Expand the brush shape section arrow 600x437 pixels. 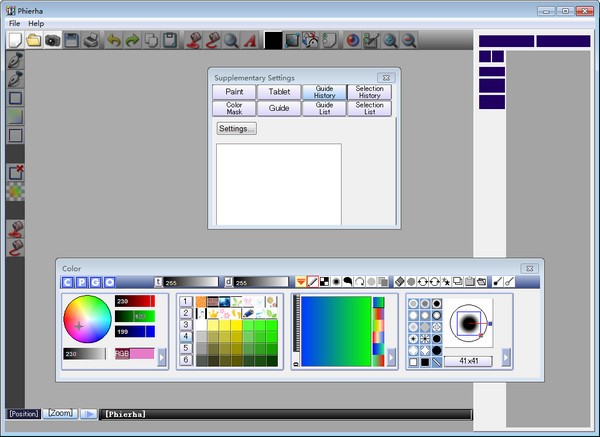click(x=506, y=356)
